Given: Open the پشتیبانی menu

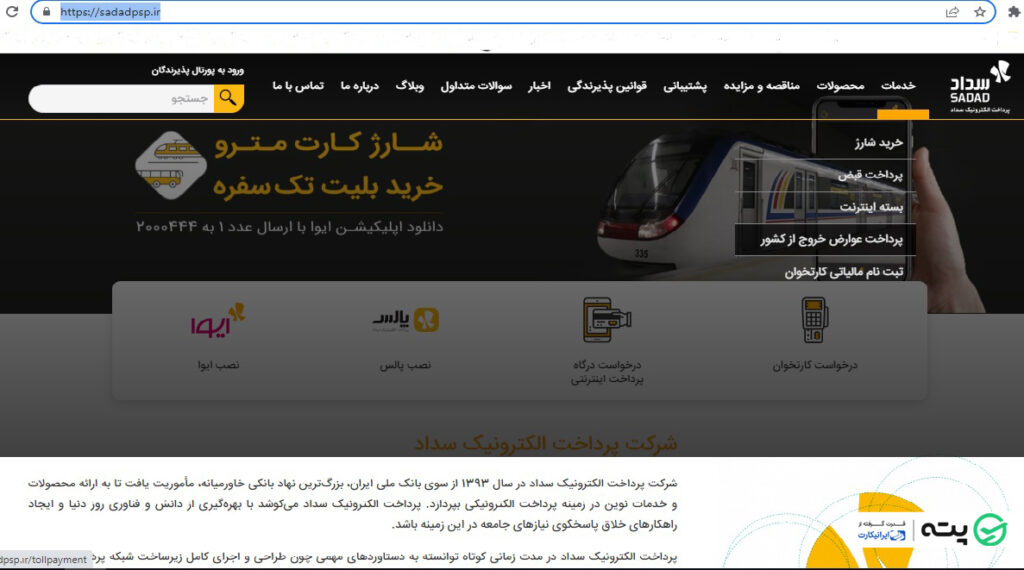Looking at the screenshot, I should click(685, 86).
